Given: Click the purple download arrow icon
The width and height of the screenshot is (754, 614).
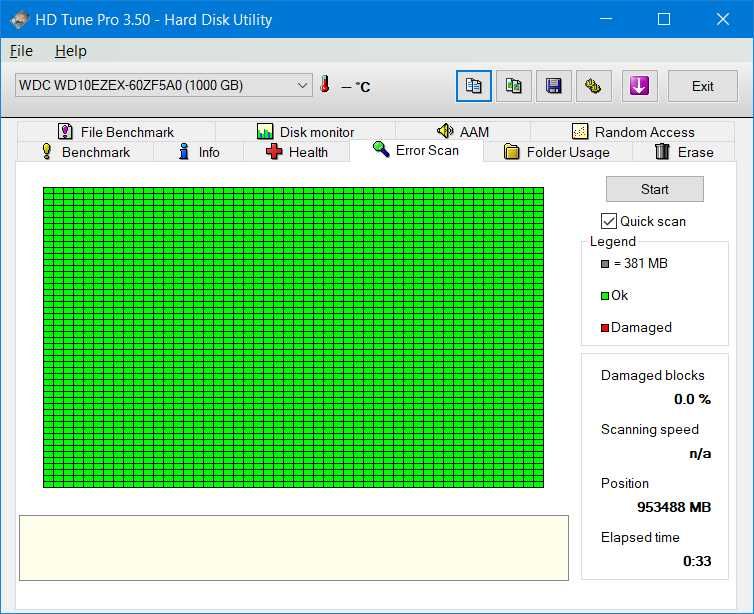Looking at the screenshot, I should (639, 86).
